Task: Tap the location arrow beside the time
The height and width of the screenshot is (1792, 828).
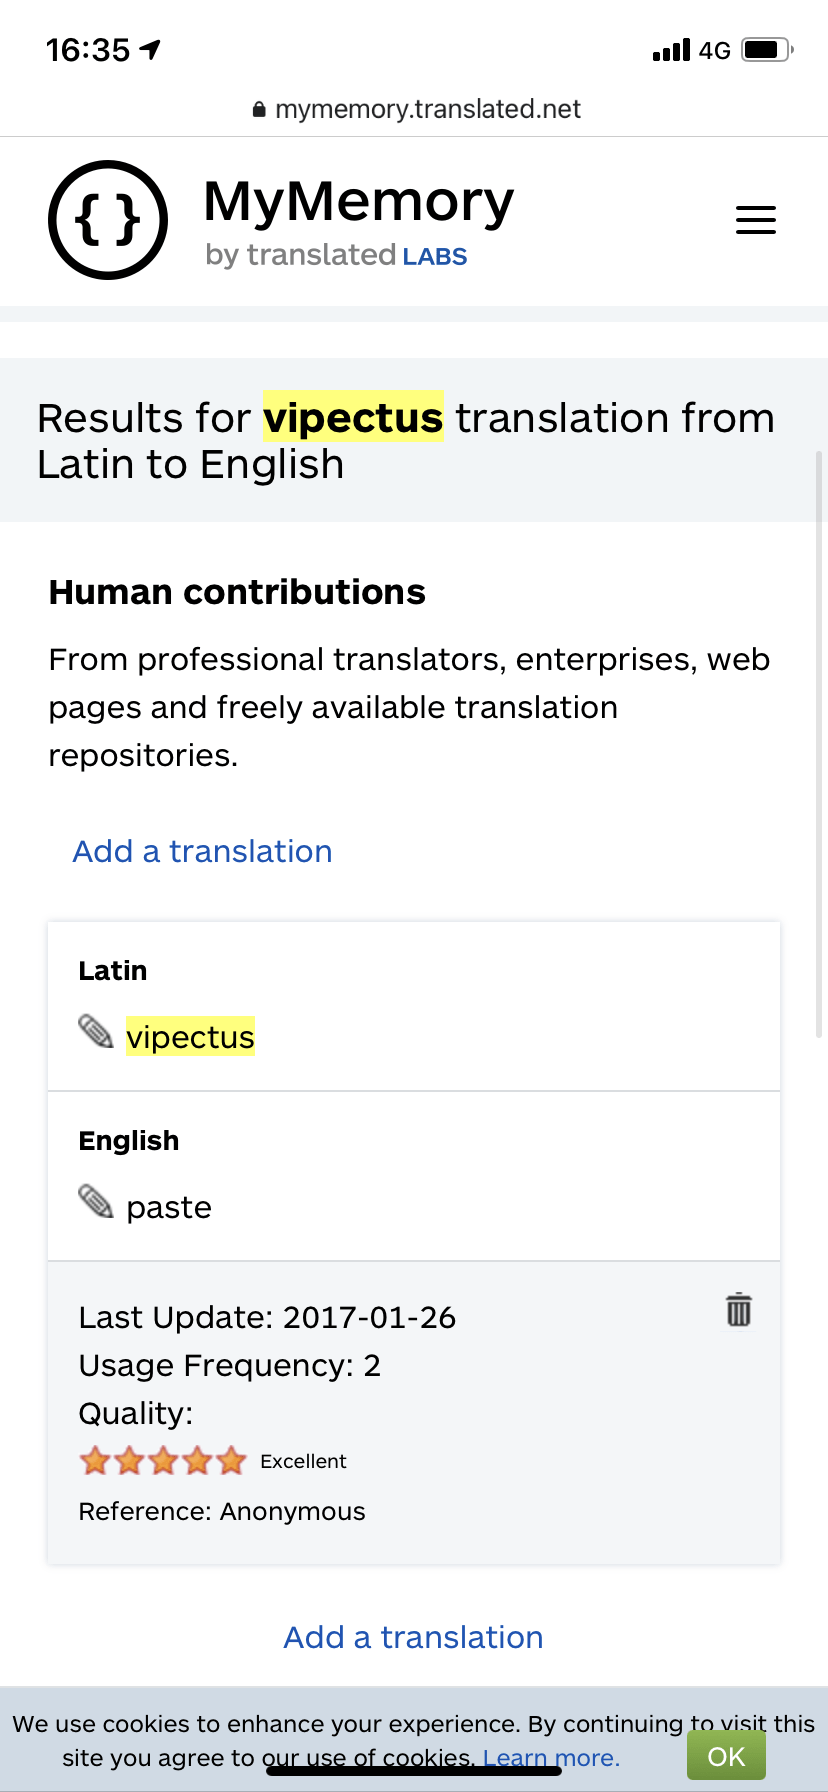Action: point(150,49)
